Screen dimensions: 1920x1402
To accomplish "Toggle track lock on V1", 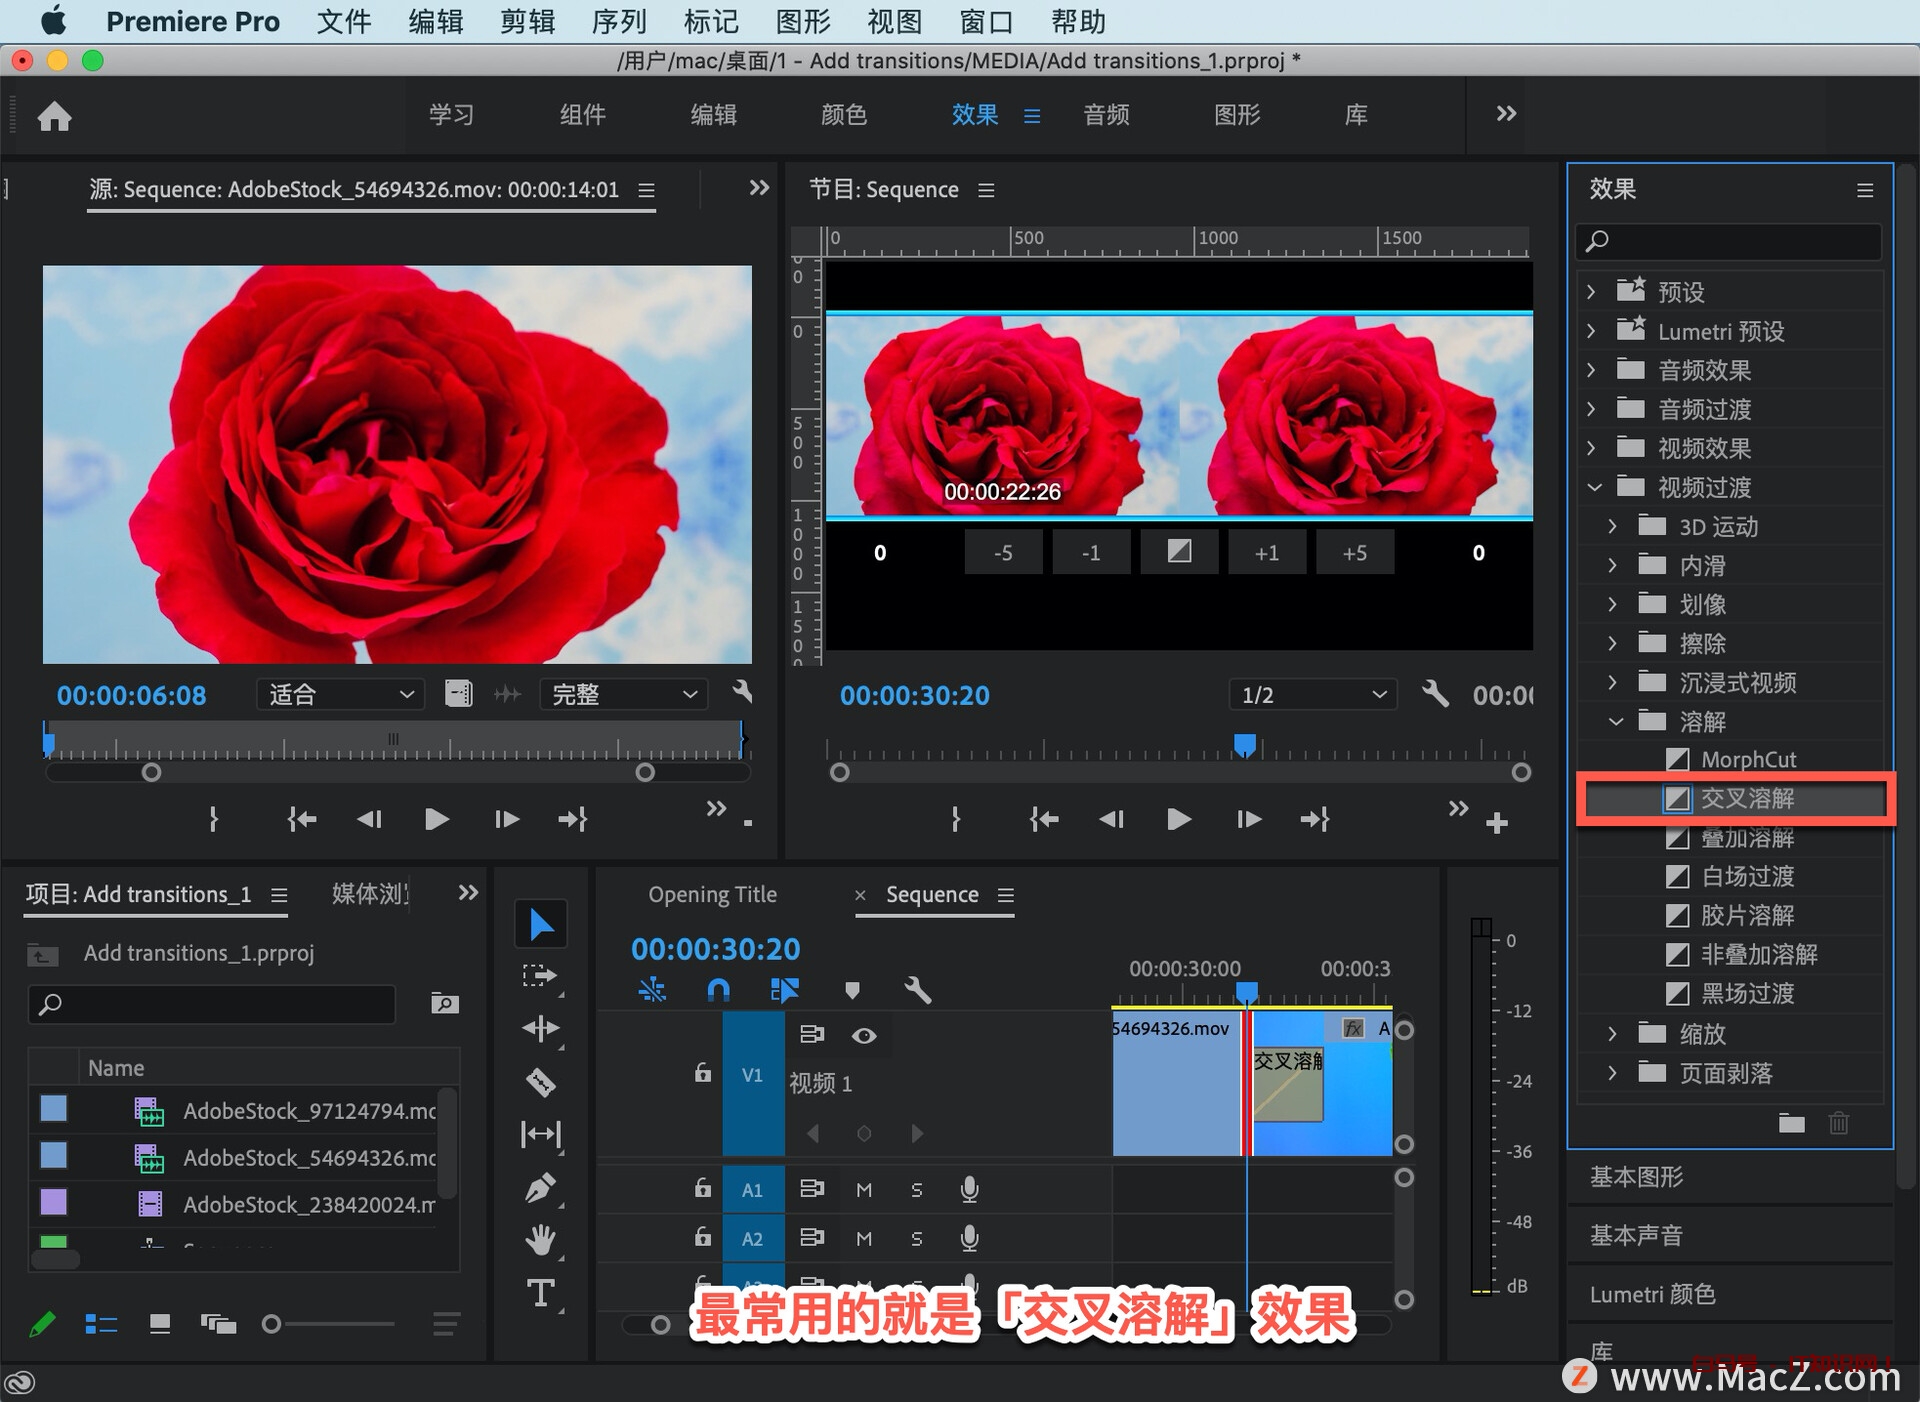I will [703, 1074].
